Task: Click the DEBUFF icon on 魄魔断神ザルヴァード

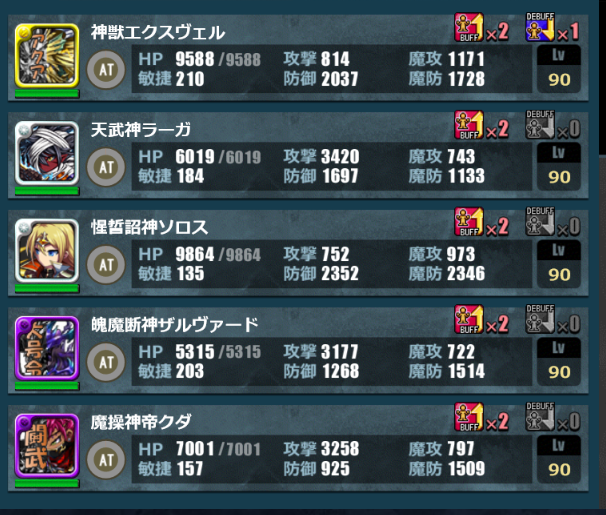Action: point(540,320)
